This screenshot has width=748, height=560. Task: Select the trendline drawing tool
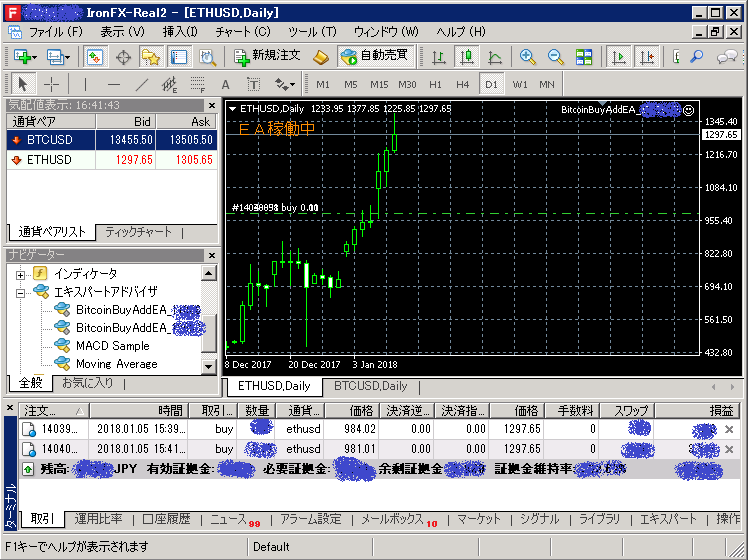141,85
